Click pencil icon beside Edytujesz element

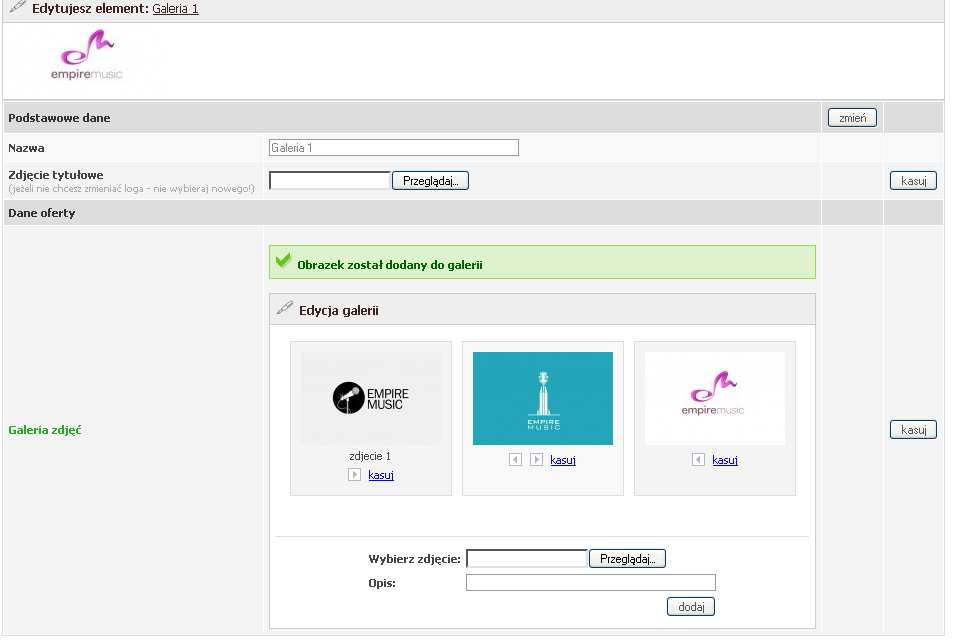click(x=18, y=6)
